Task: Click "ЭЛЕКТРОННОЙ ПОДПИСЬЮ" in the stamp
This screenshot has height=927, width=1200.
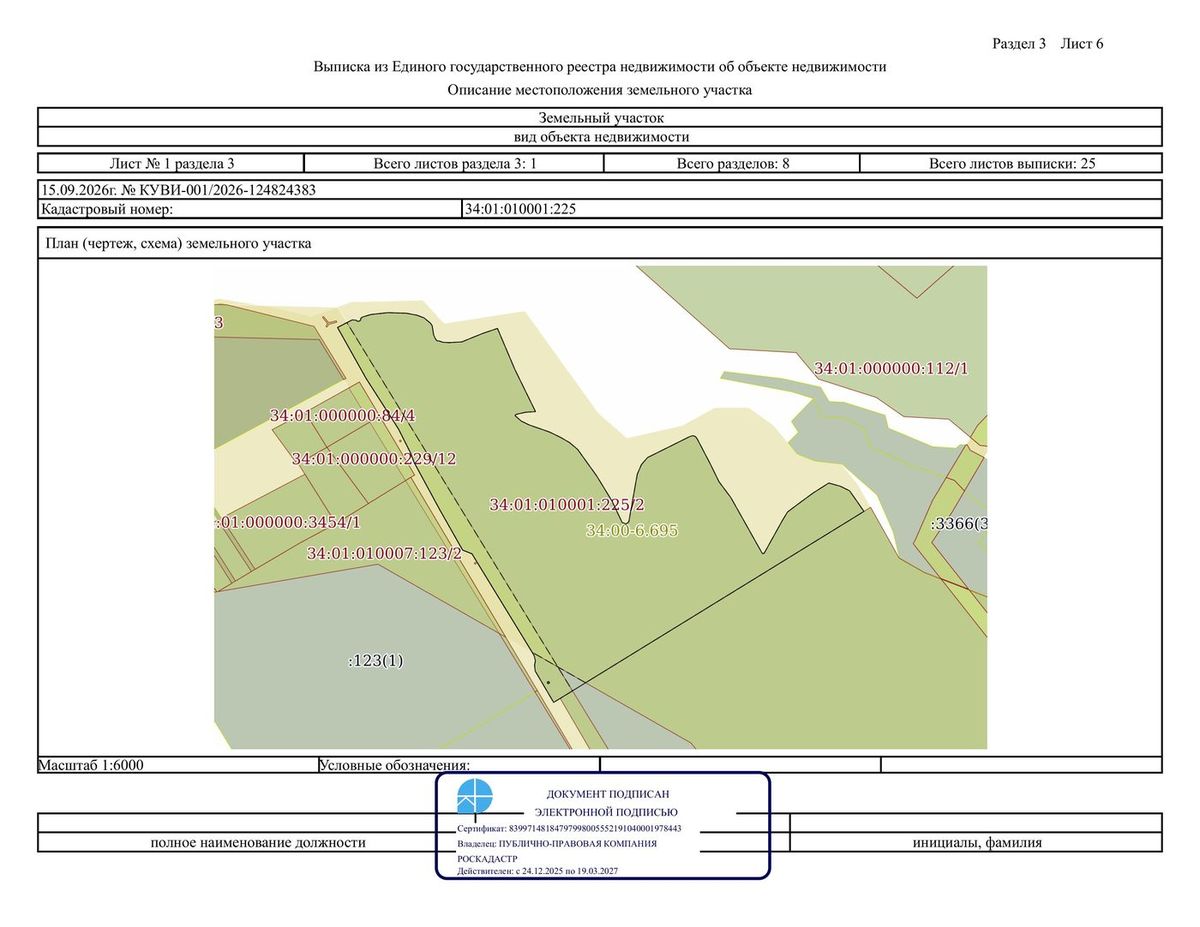Action: click(607, 812)
